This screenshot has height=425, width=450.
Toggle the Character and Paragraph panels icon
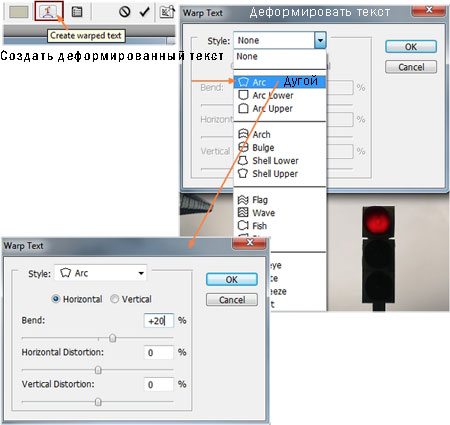tap(77, 12)
